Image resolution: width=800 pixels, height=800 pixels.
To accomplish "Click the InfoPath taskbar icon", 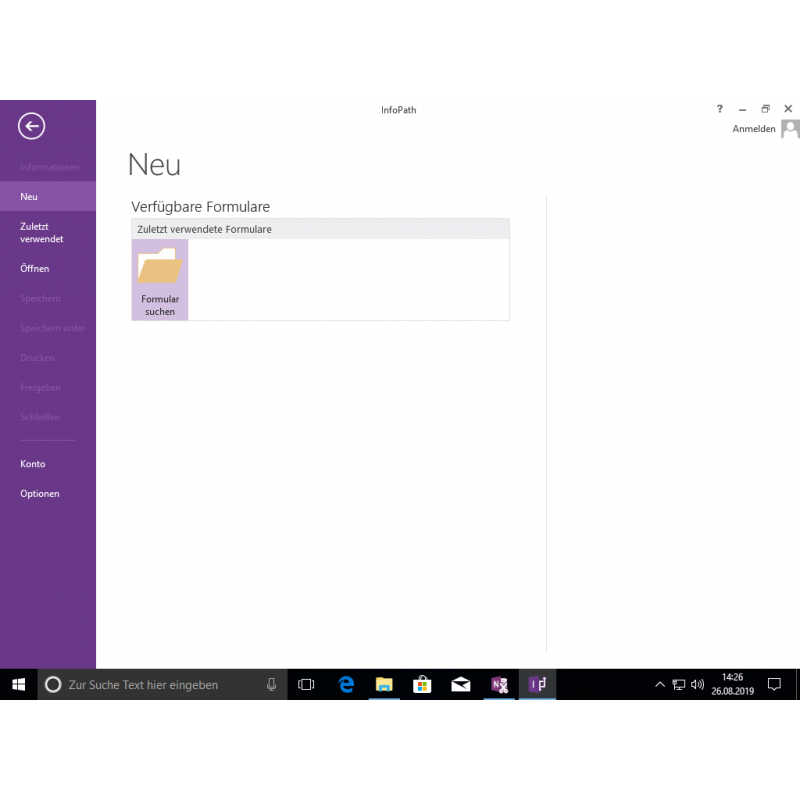I will (x=538, y=685).
